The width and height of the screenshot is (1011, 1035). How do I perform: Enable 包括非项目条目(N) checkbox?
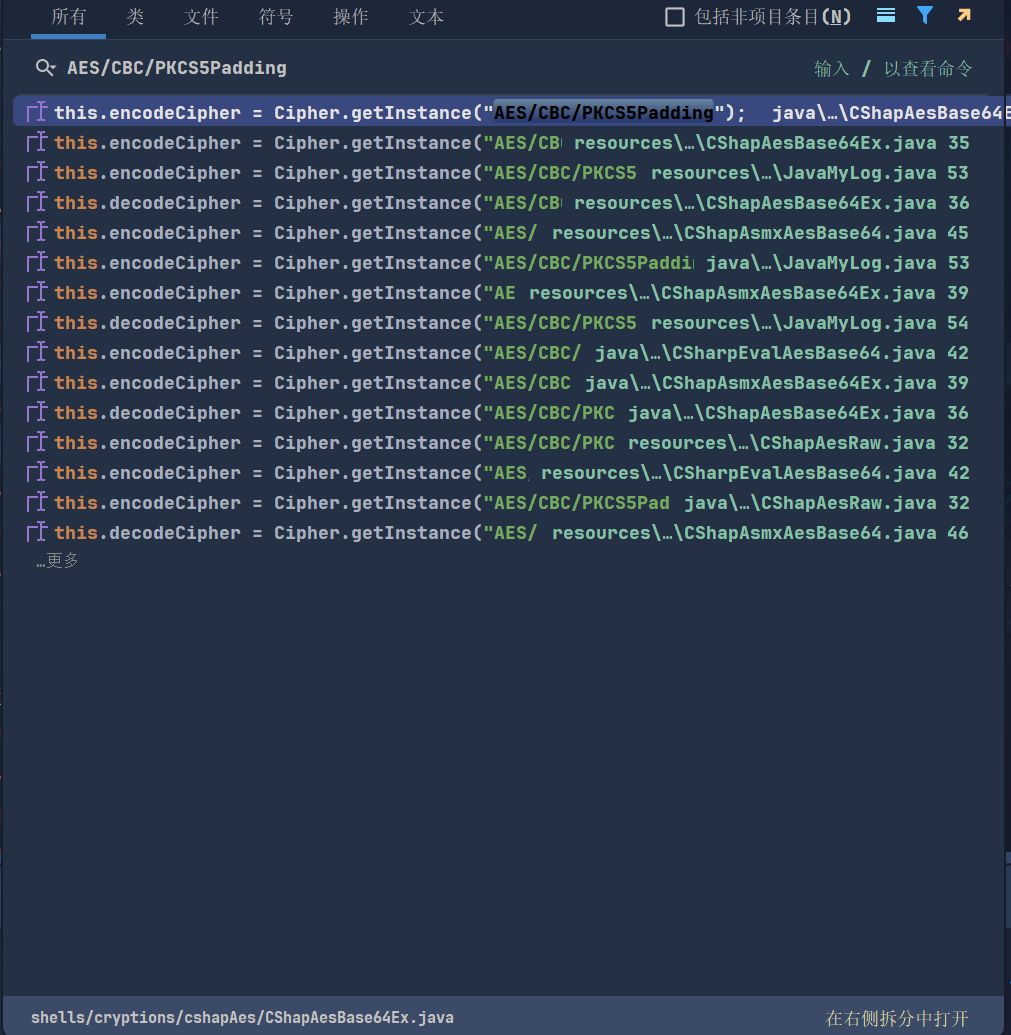[674, 17]
